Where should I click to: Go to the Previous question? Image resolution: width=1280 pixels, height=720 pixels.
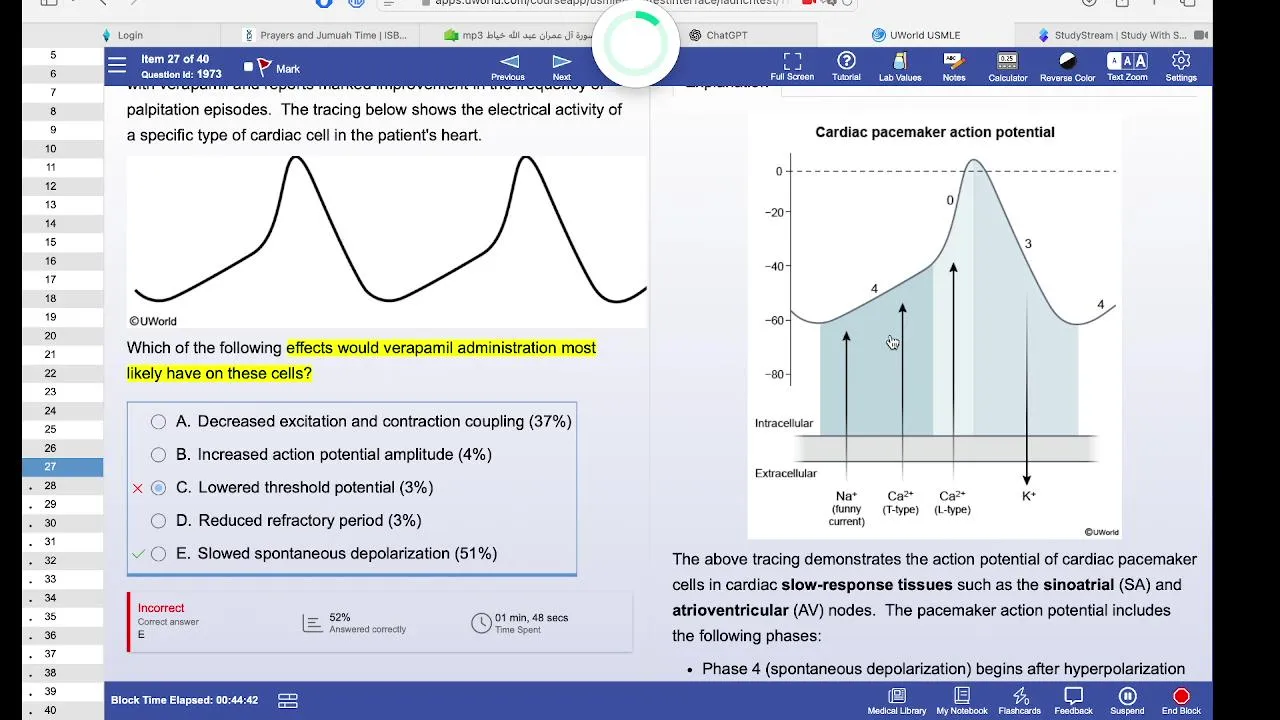pyautogui.click(x=508, y=68)
